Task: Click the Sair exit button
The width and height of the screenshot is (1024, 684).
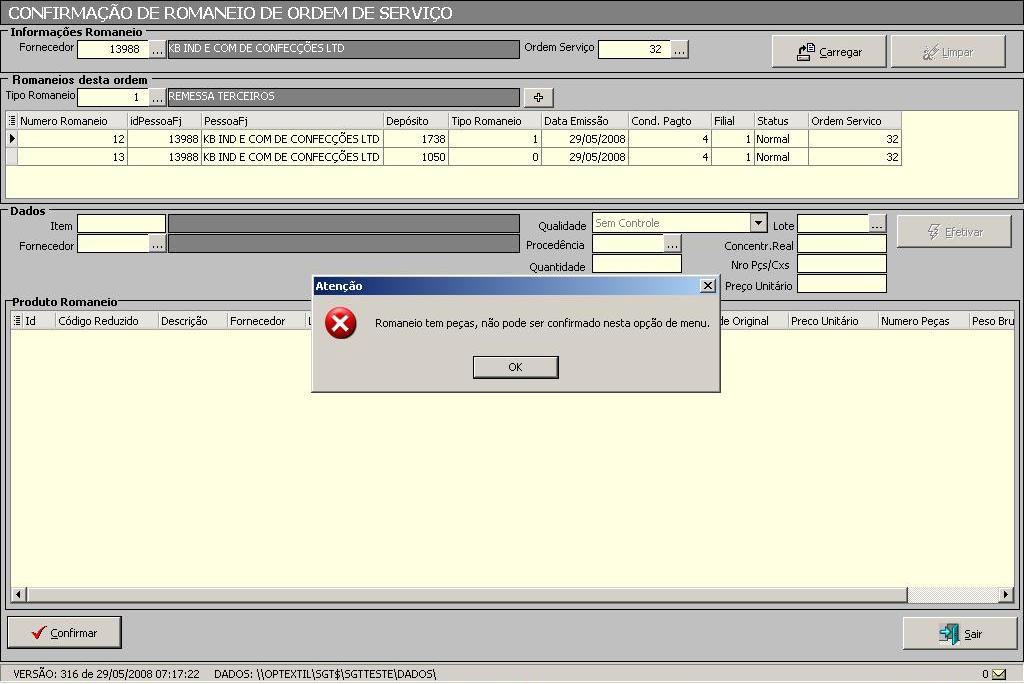Action: (960, 634)
